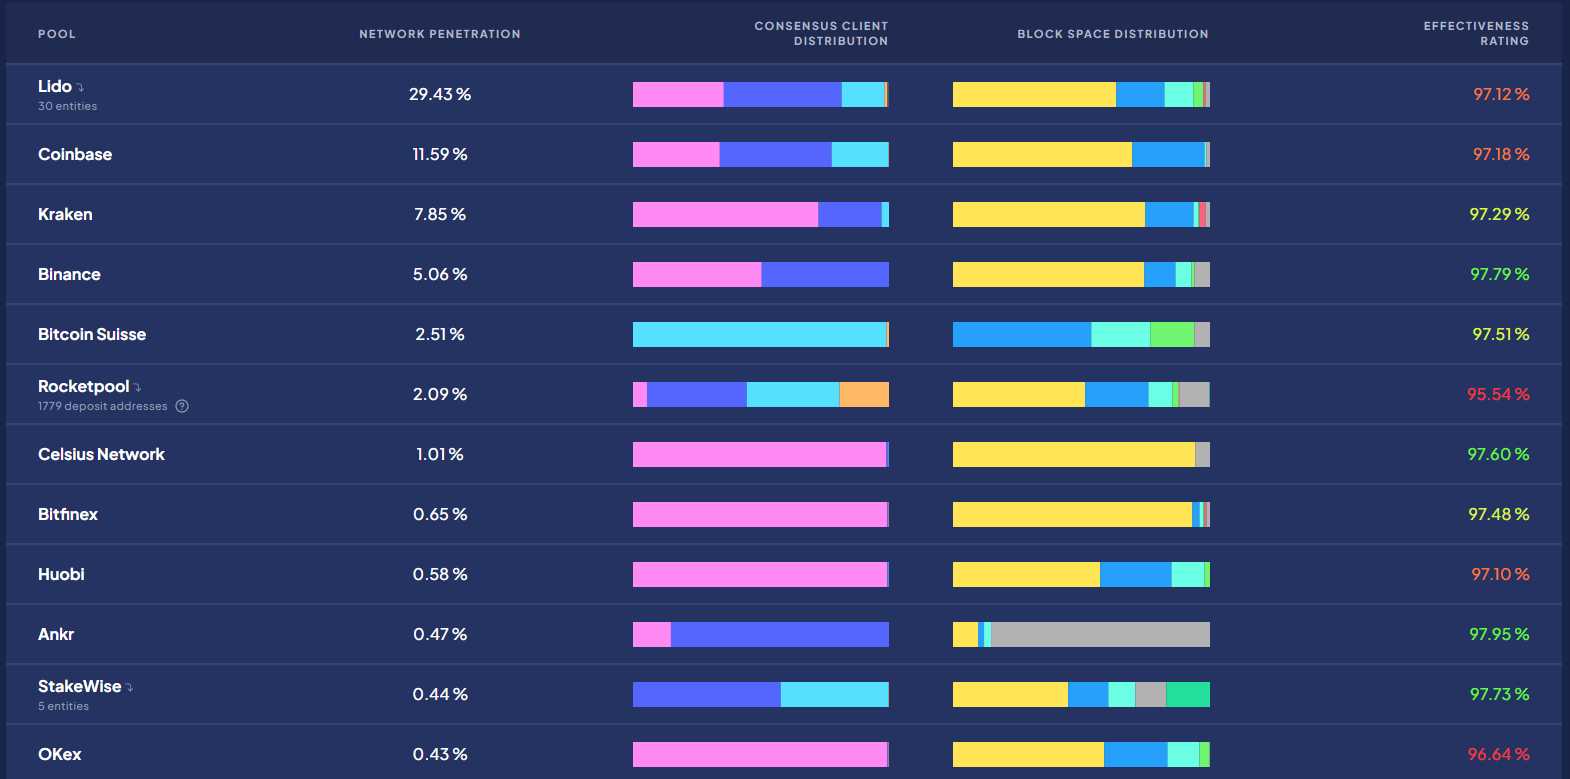This screenshot has height=779, width=1570.
Task: Sort table by Network Penetration column
Action: 438,33
